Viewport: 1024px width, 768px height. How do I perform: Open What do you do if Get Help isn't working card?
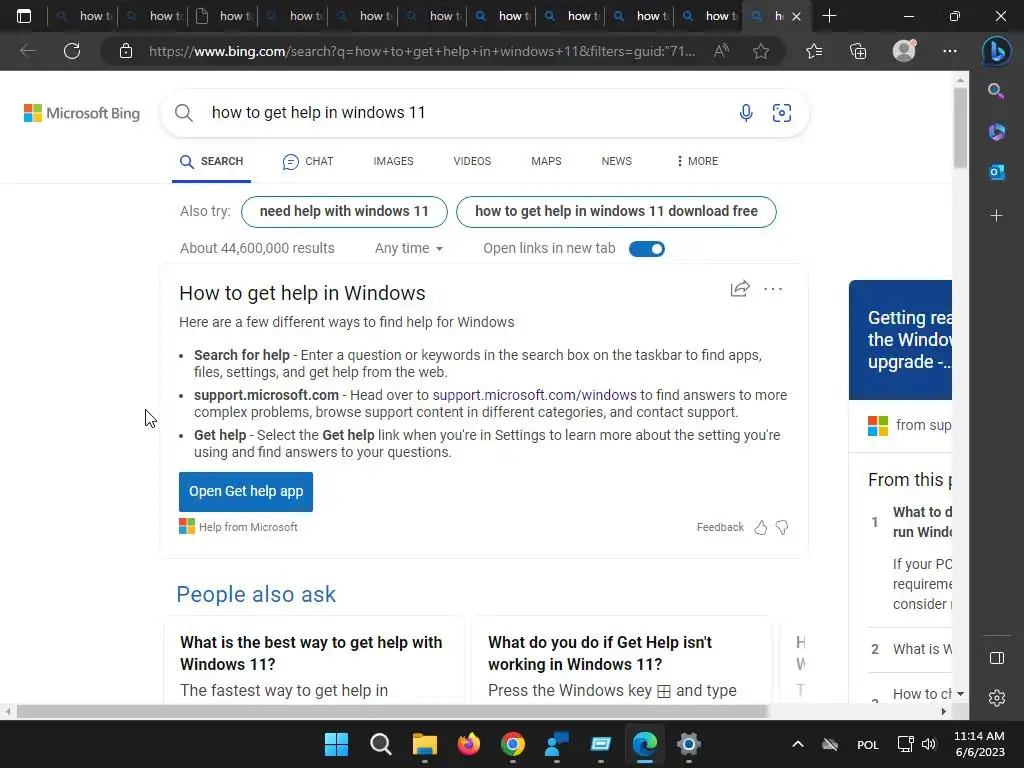click(x=622, y=660)
